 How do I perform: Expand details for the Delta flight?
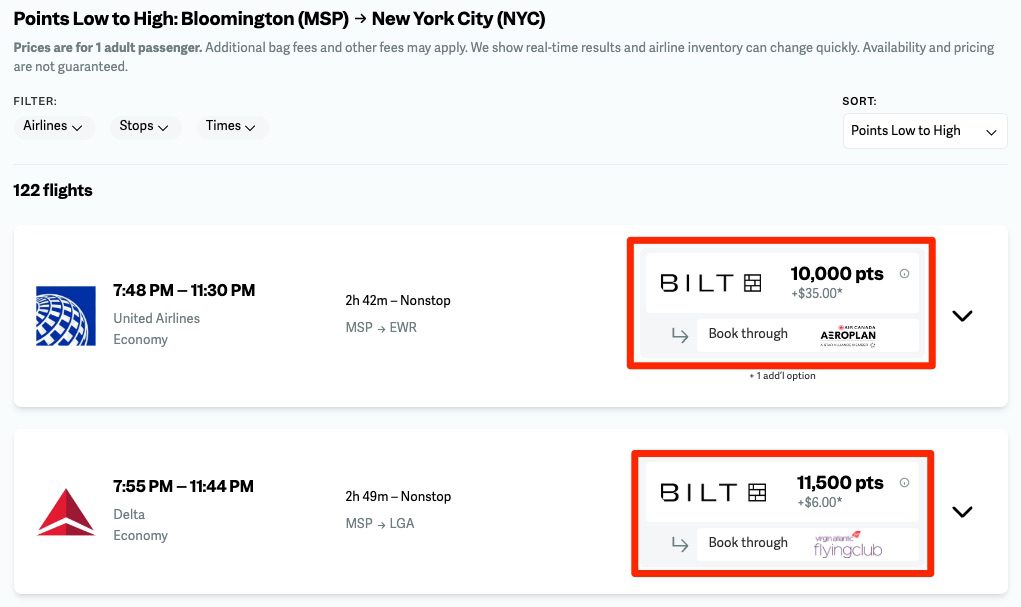tap(962, 511)
